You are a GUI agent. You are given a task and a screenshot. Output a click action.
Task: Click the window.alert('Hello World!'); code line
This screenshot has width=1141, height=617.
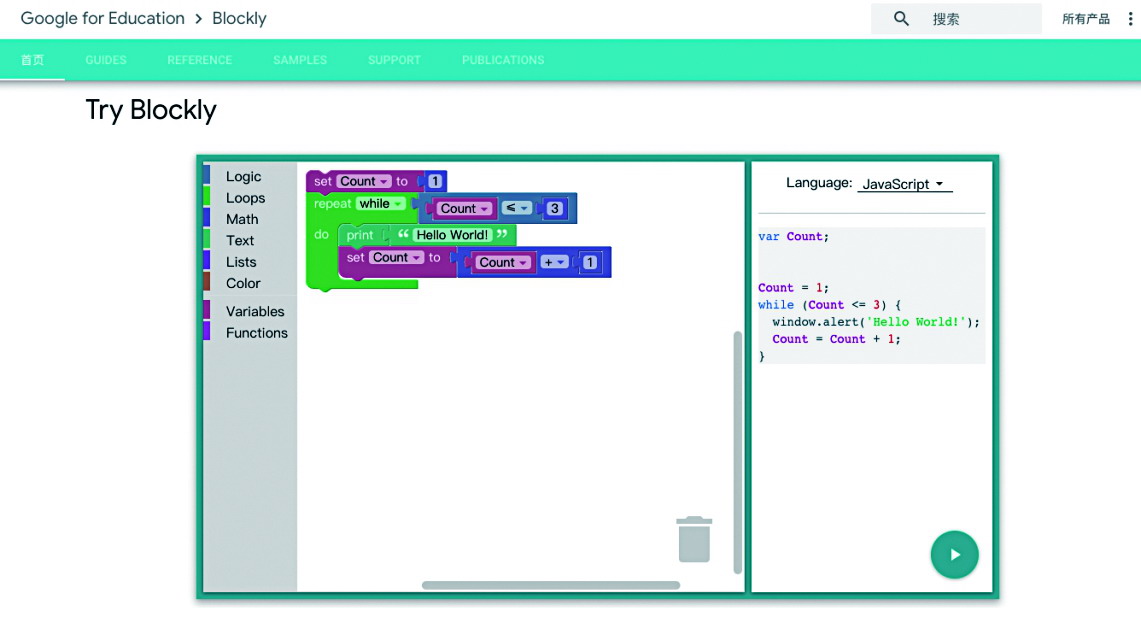pyautogui.click(x=876, y=322)
